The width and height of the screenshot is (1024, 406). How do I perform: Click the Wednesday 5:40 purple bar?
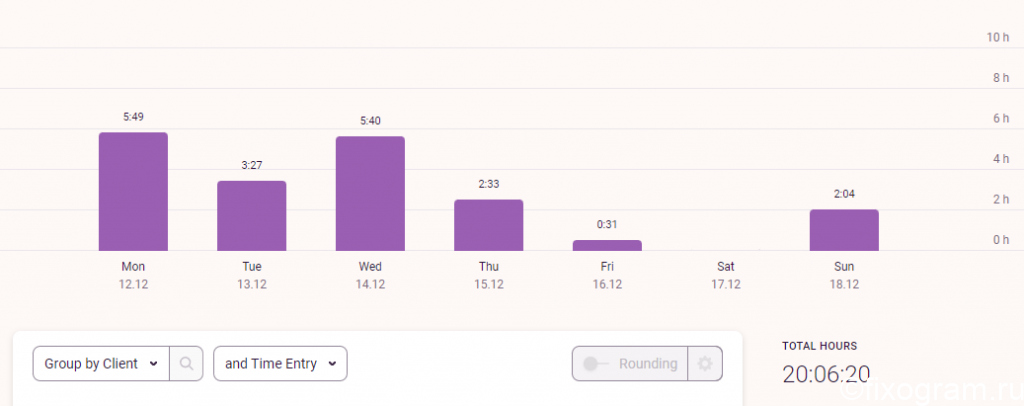[370, 193]
